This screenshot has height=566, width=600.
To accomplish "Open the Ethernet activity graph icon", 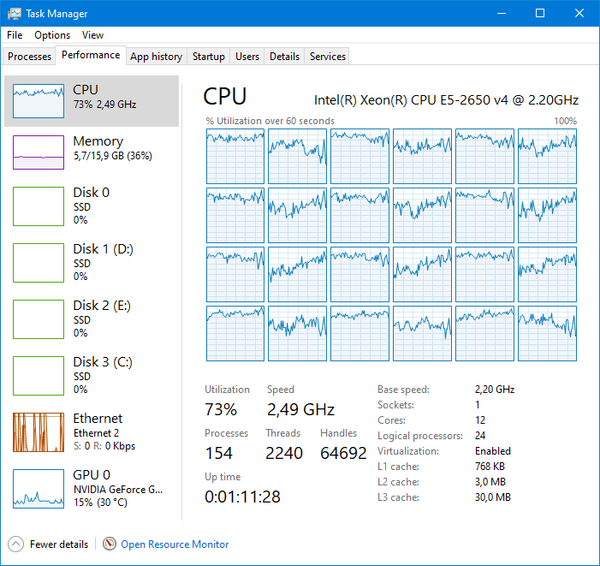I will (39, 432).
